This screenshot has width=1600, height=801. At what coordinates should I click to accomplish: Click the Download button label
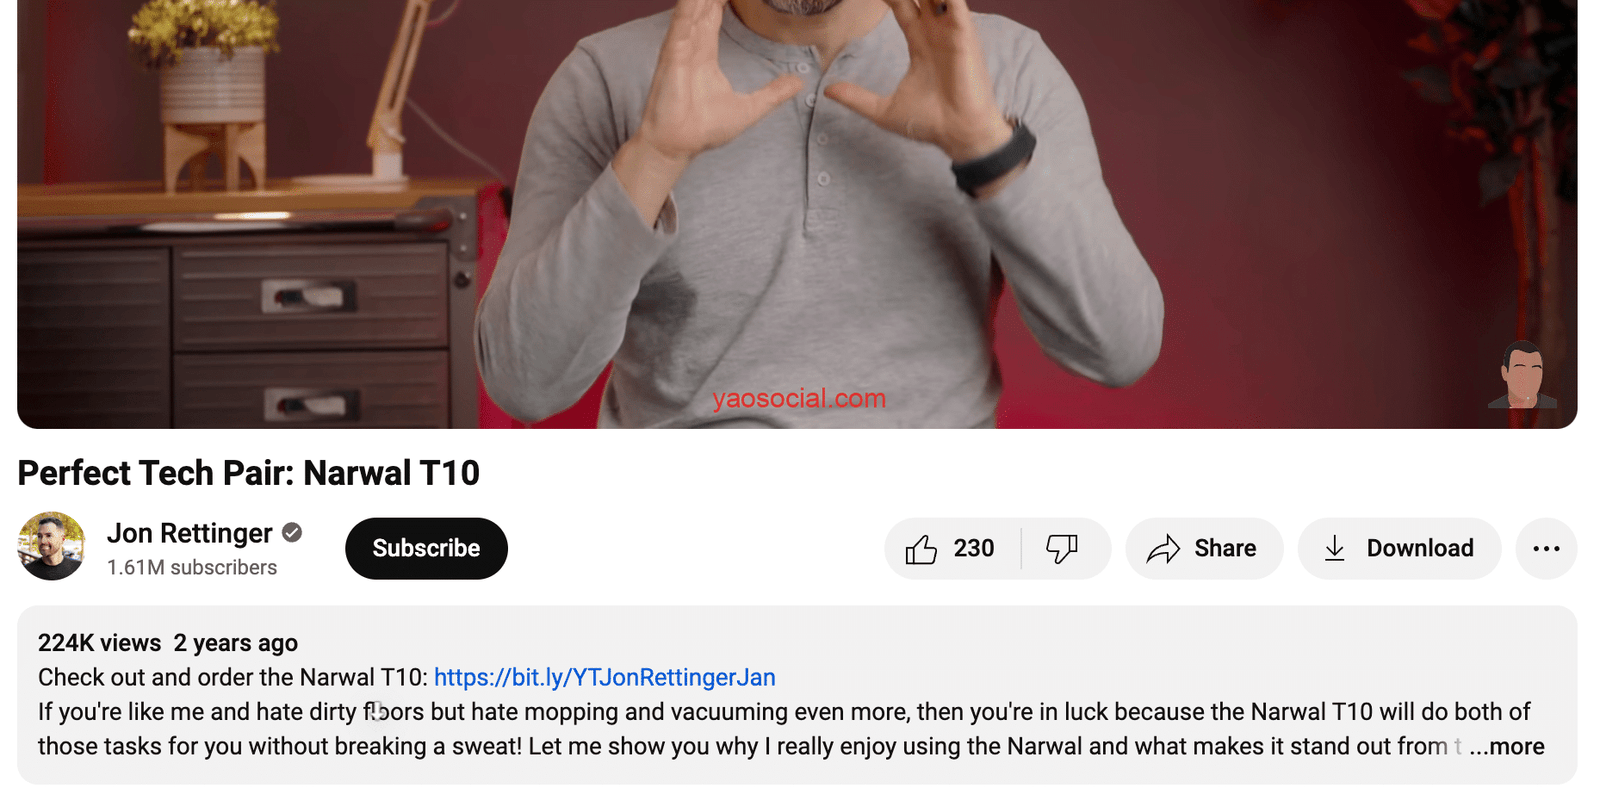1420,549
